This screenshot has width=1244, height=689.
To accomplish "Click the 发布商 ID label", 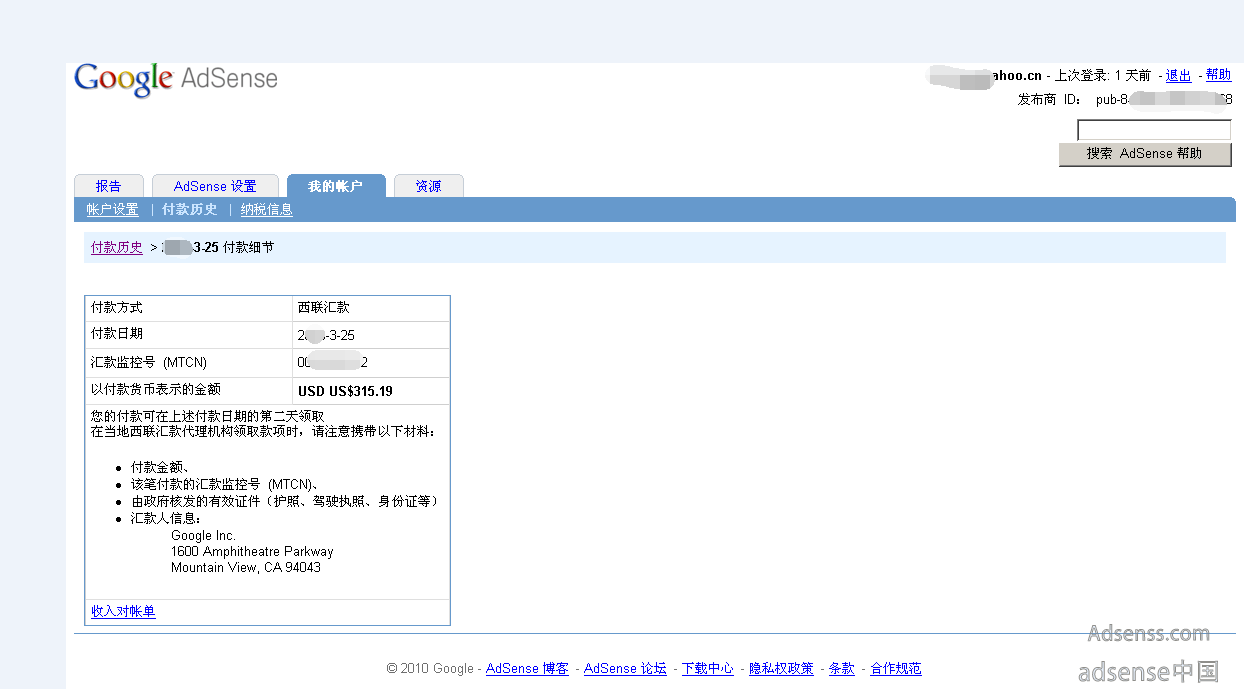I will pos(1050,99).
